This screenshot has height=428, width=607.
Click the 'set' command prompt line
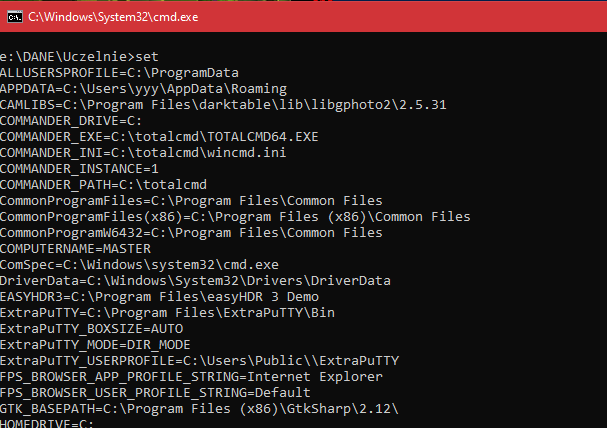pyautogui.click(x=80, y=55)
